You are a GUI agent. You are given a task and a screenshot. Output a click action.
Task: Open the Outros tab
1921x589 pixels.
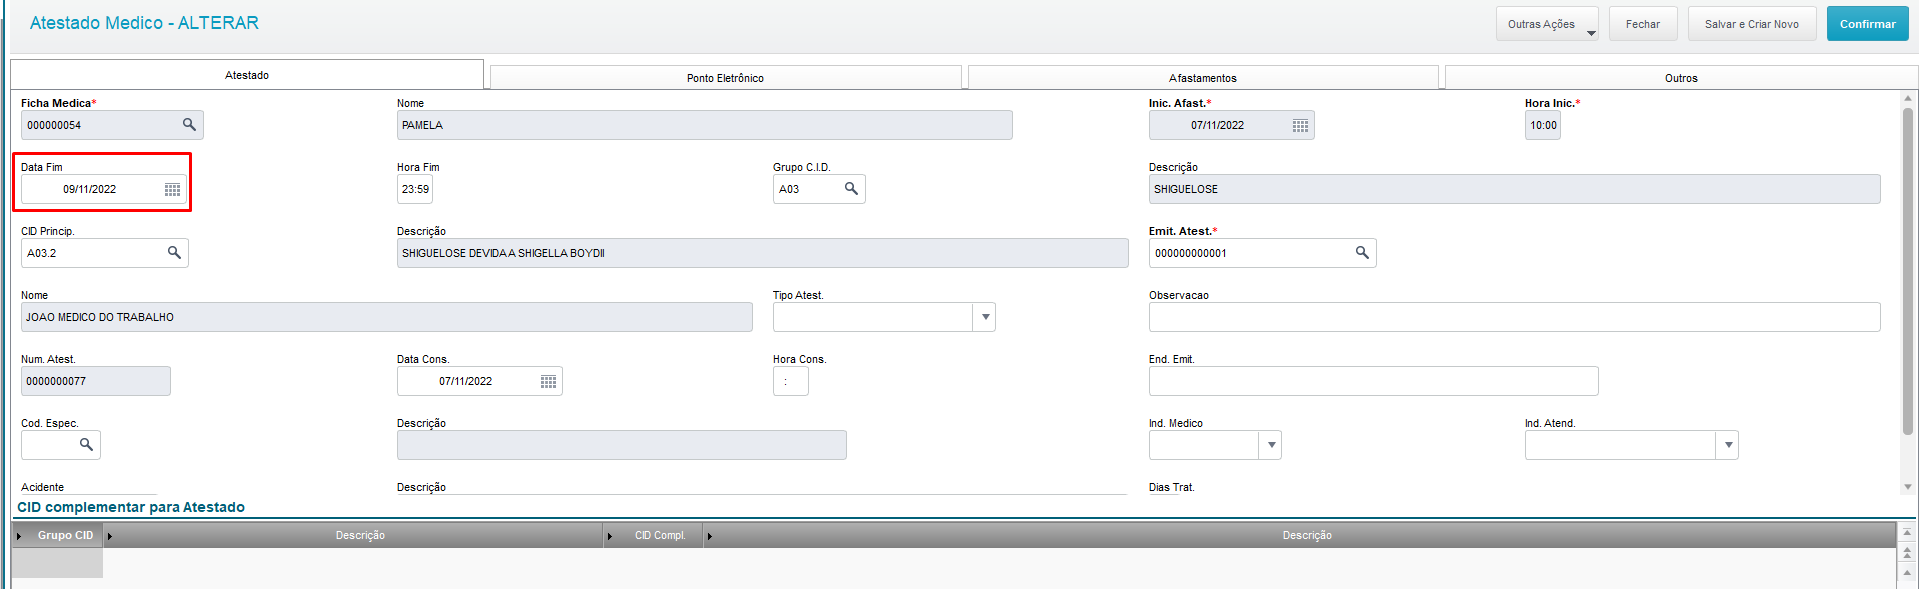[x=1681, y=78]
